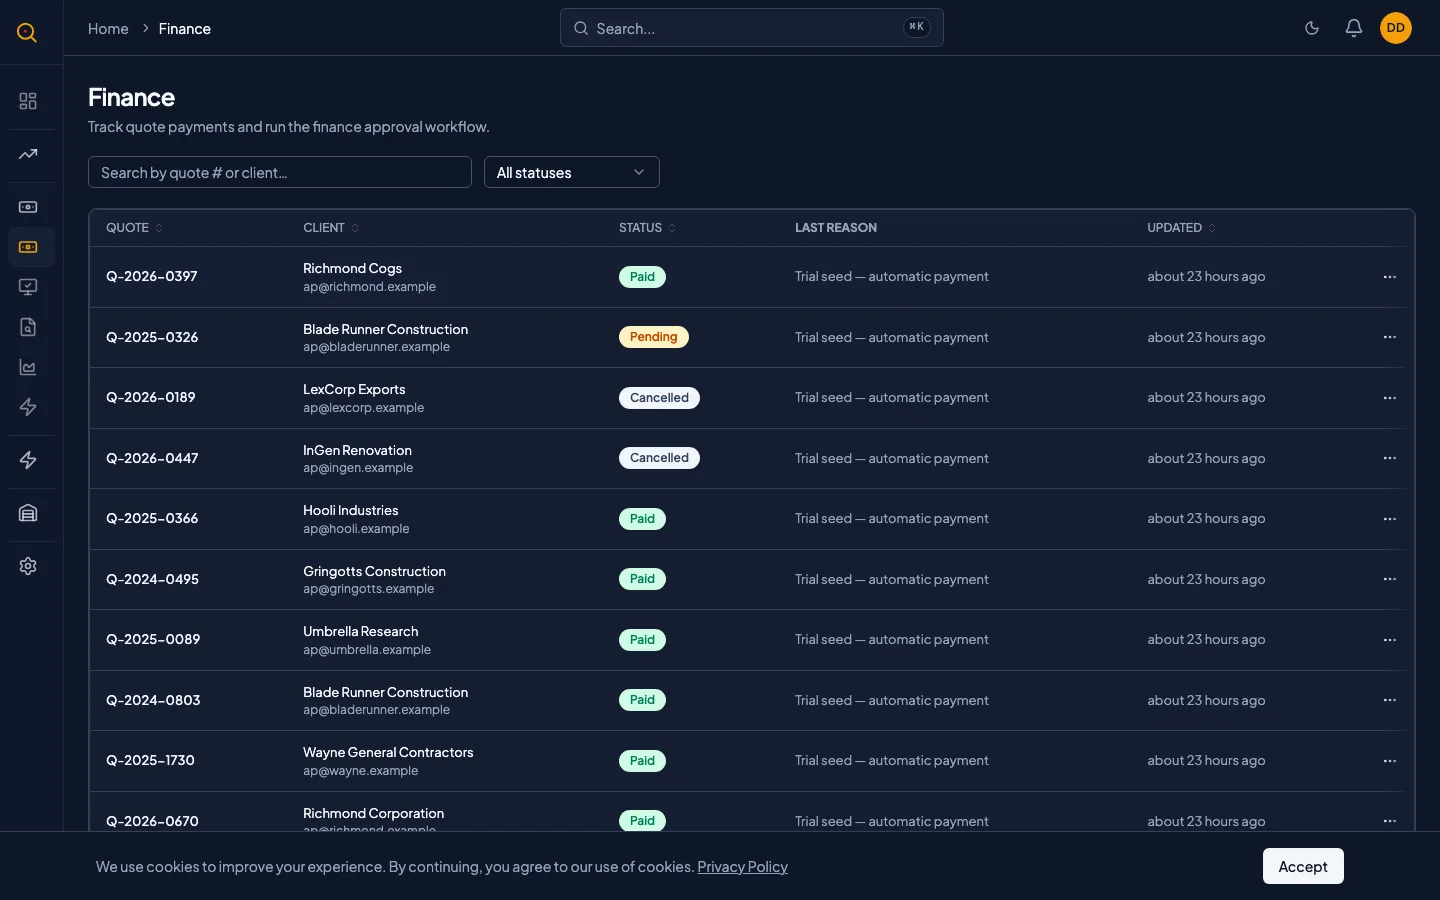Open the area chart sidebar icon

pyautogui.click(x=28, y=367)
